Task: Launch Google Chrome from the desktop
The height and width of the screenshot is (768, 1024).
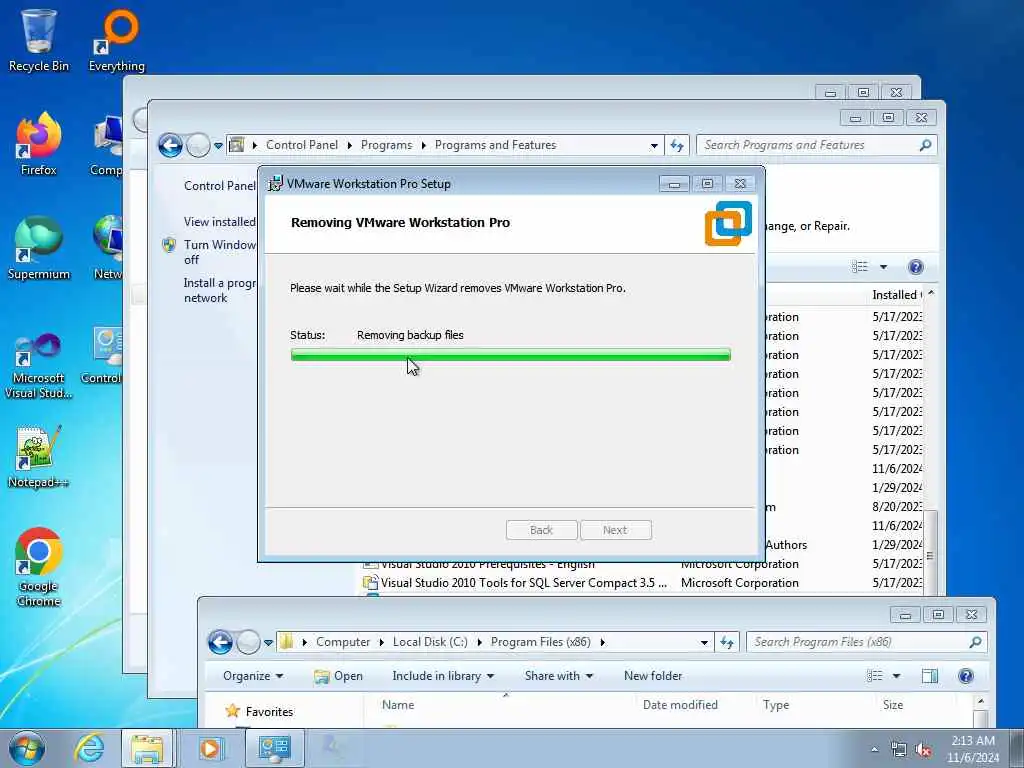Action: (x=39, y=567)
